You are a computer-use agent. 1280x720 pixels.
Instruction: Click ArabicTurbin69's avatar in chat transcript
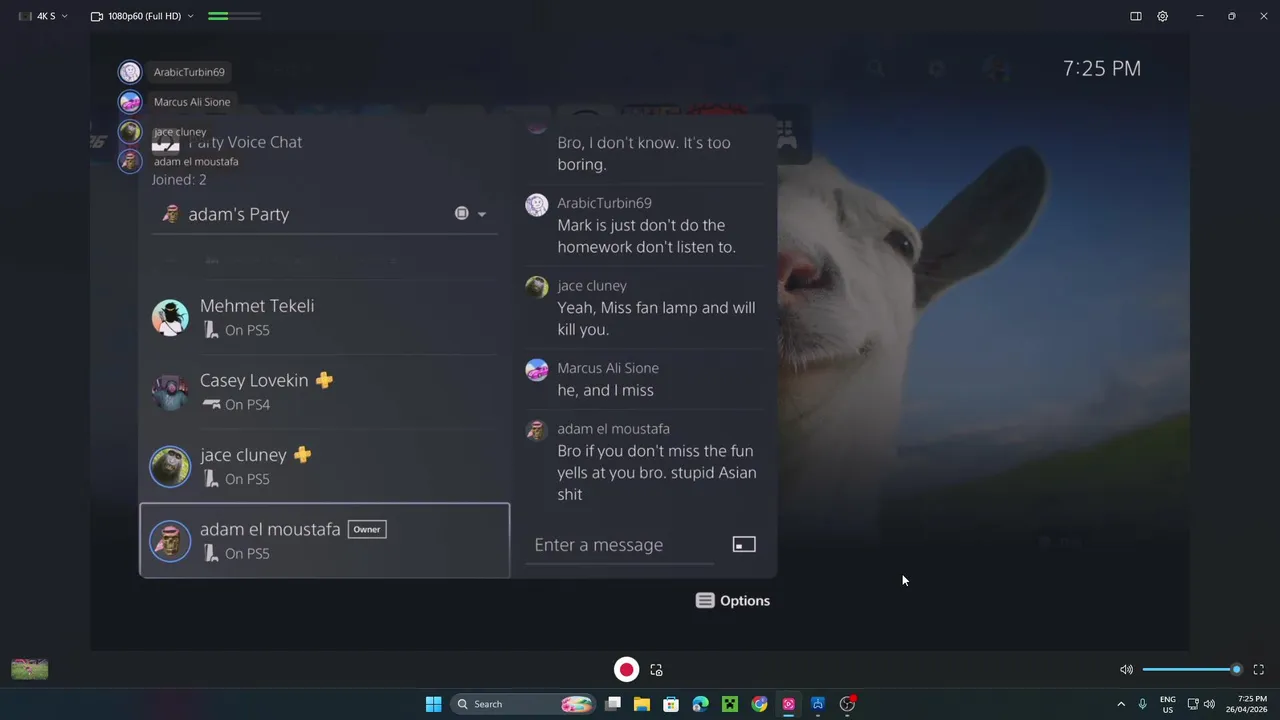click(x=537, y=205)
